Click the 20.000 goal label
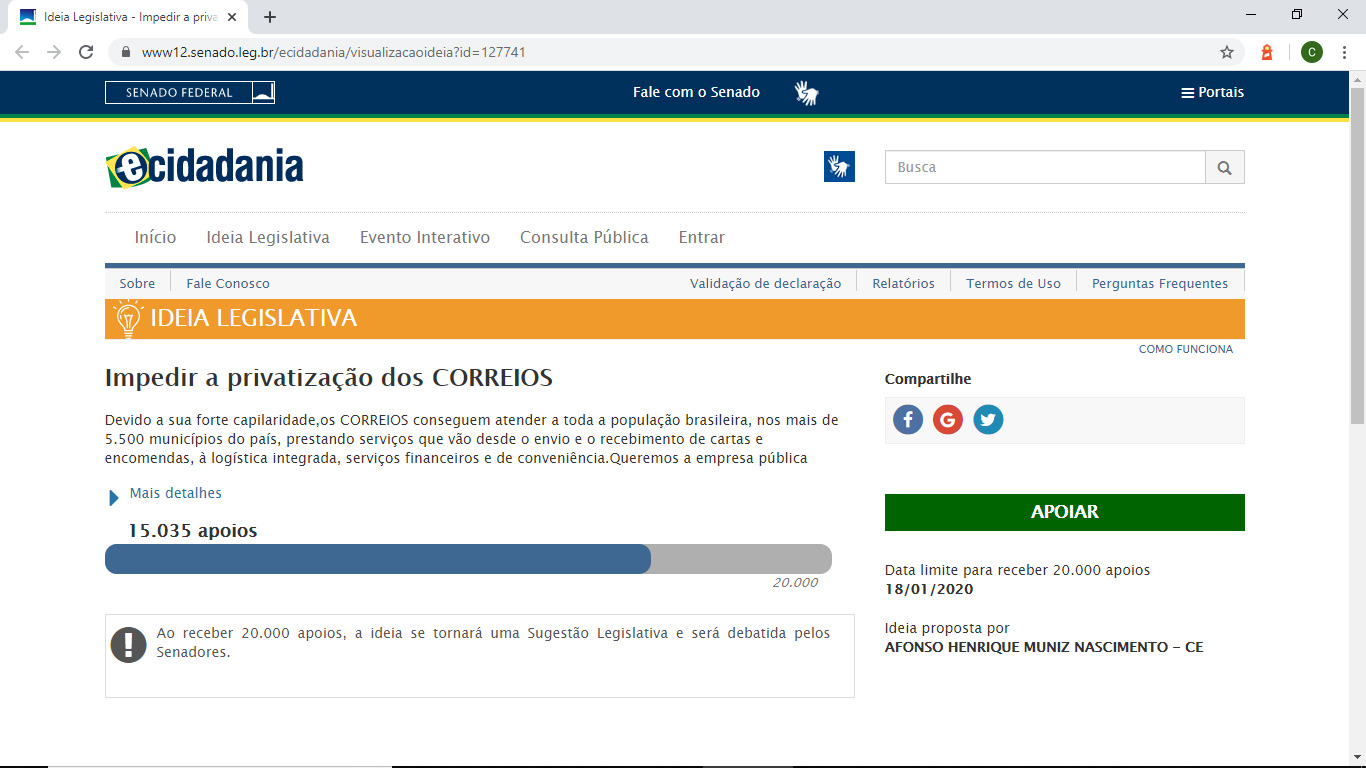Screen dimensions: 1366x768 coord(795,583)
